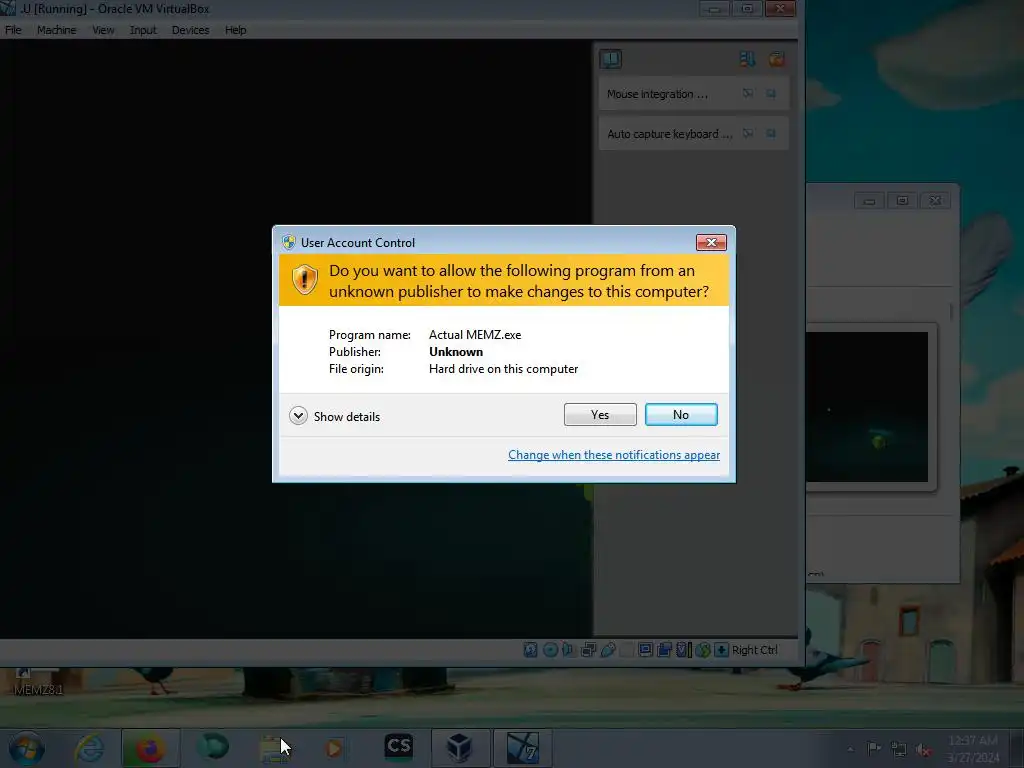This screenshot has width=1024, height=768.
Task: Dismiss the Mouse integration notification with its blue icon
Action: 771,94
